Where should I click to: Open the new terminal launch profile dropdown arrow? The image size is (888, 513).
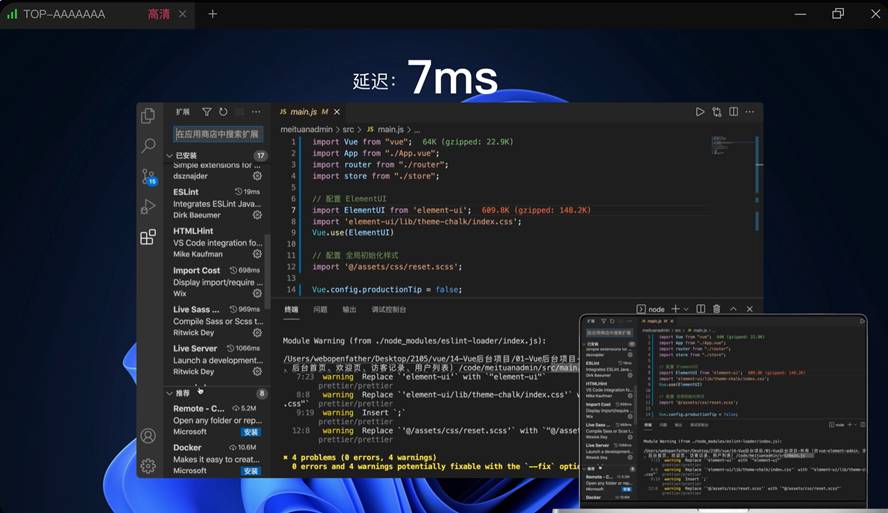(686, 309)
